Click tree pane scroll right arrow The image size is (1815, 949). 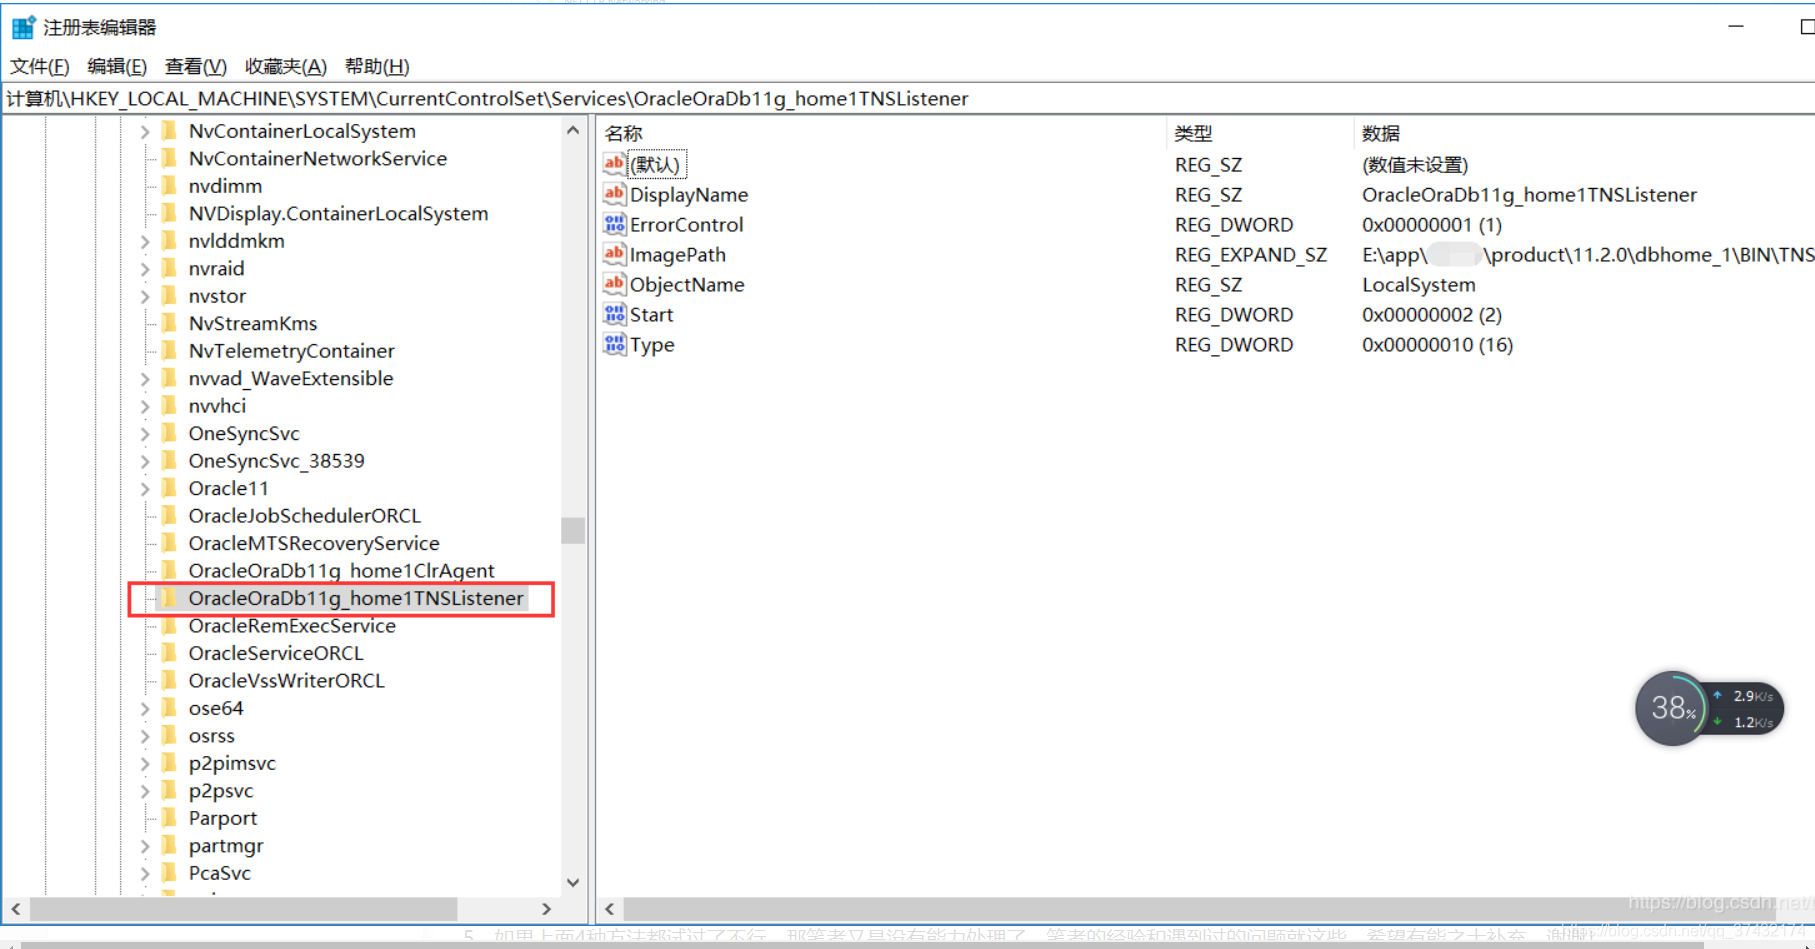[546, 909]
